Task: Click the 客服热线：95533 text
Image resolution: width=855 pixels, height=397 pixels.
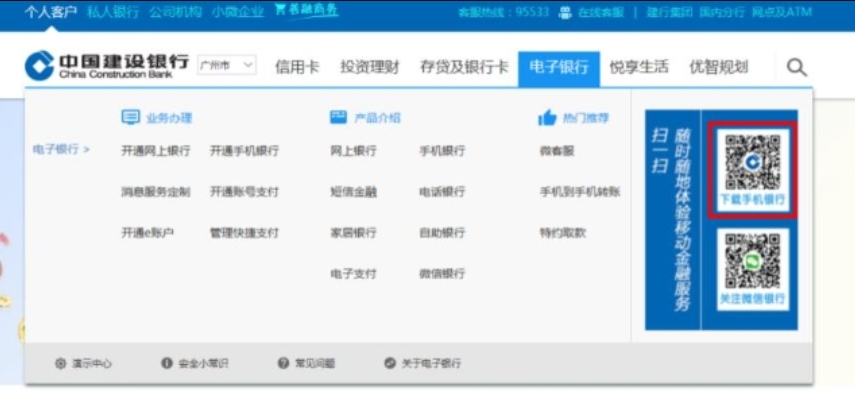Action: pyautogui.click(x=503, y=12)
